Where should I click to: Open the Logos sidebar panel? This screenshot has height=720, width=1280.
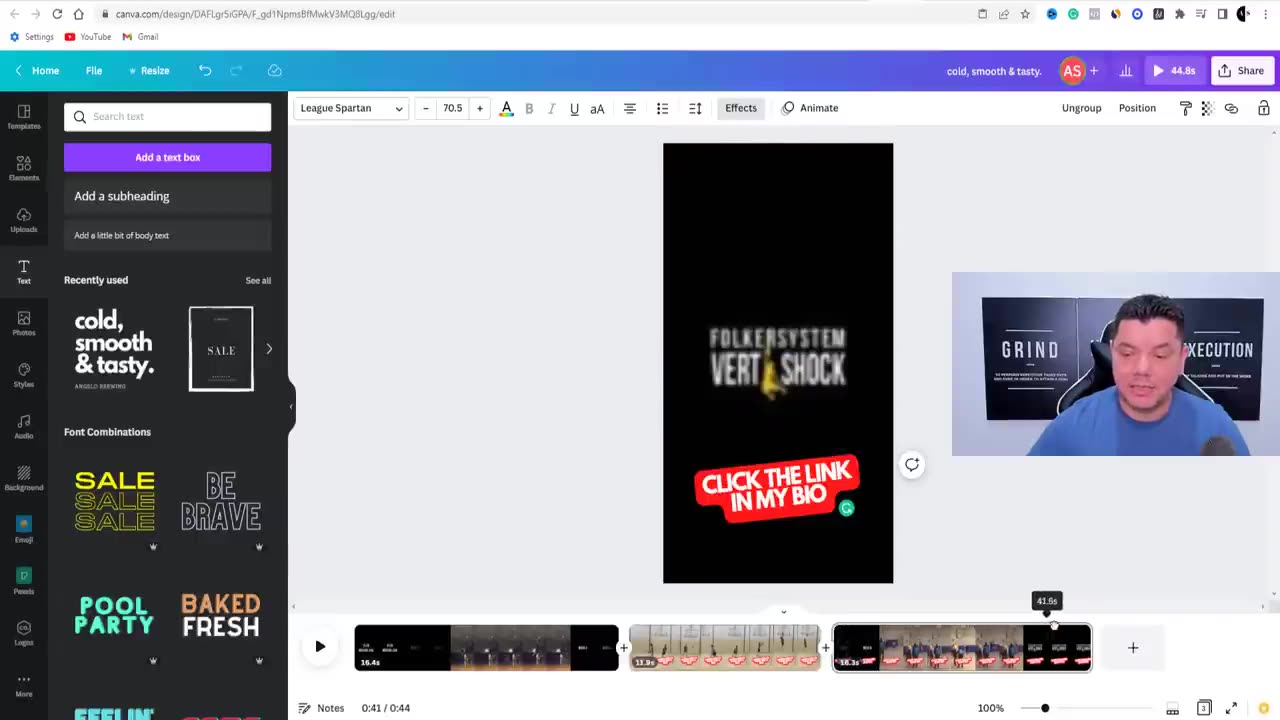(x=24, y=633)
